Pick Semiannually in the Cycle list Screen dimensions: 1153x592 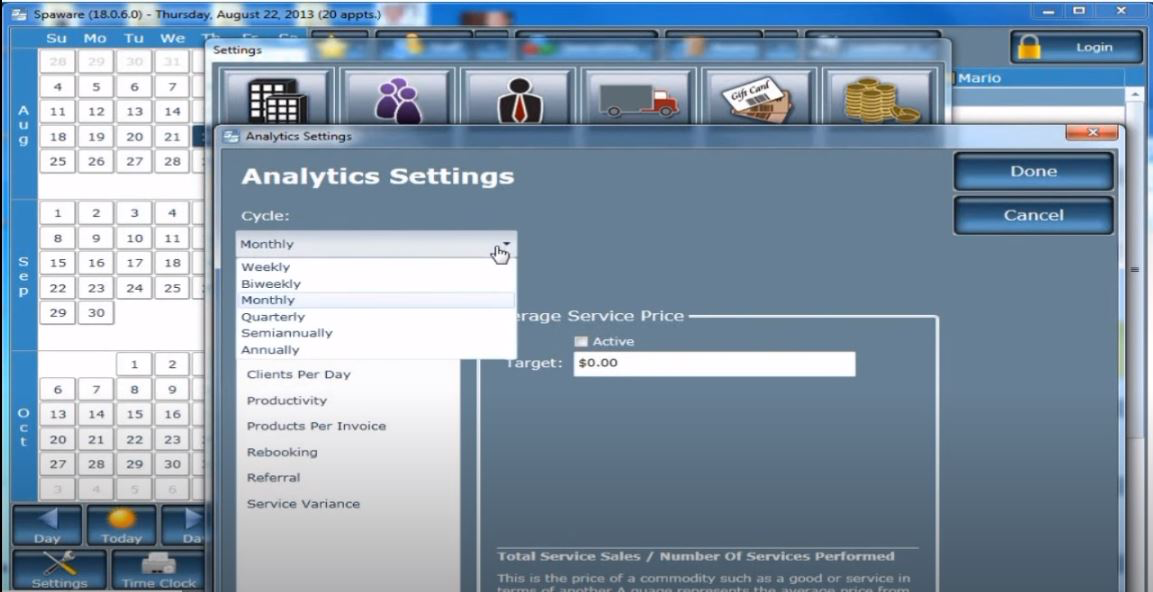click(376, 333)
